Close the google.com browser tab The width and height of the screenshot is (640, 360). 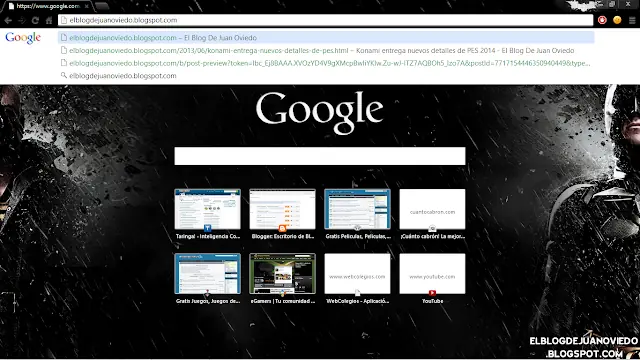pos(87,7)
